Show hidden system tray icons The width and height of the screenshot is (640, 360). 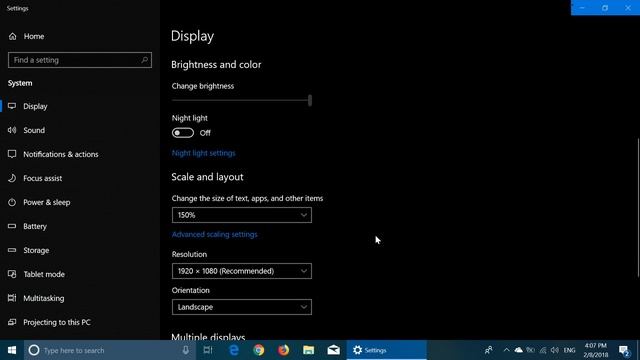[507, 350]
